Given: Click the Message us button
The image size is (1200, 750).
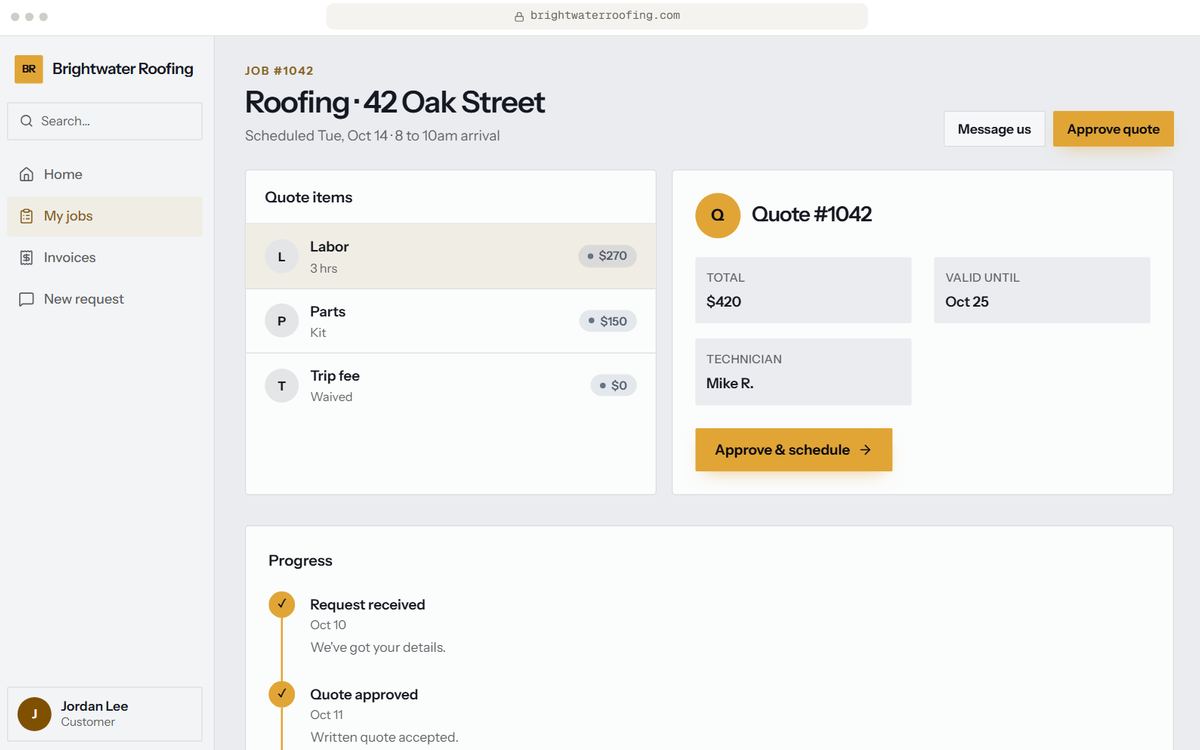Looking at the screenshot, I should click(x=994, y=129).
